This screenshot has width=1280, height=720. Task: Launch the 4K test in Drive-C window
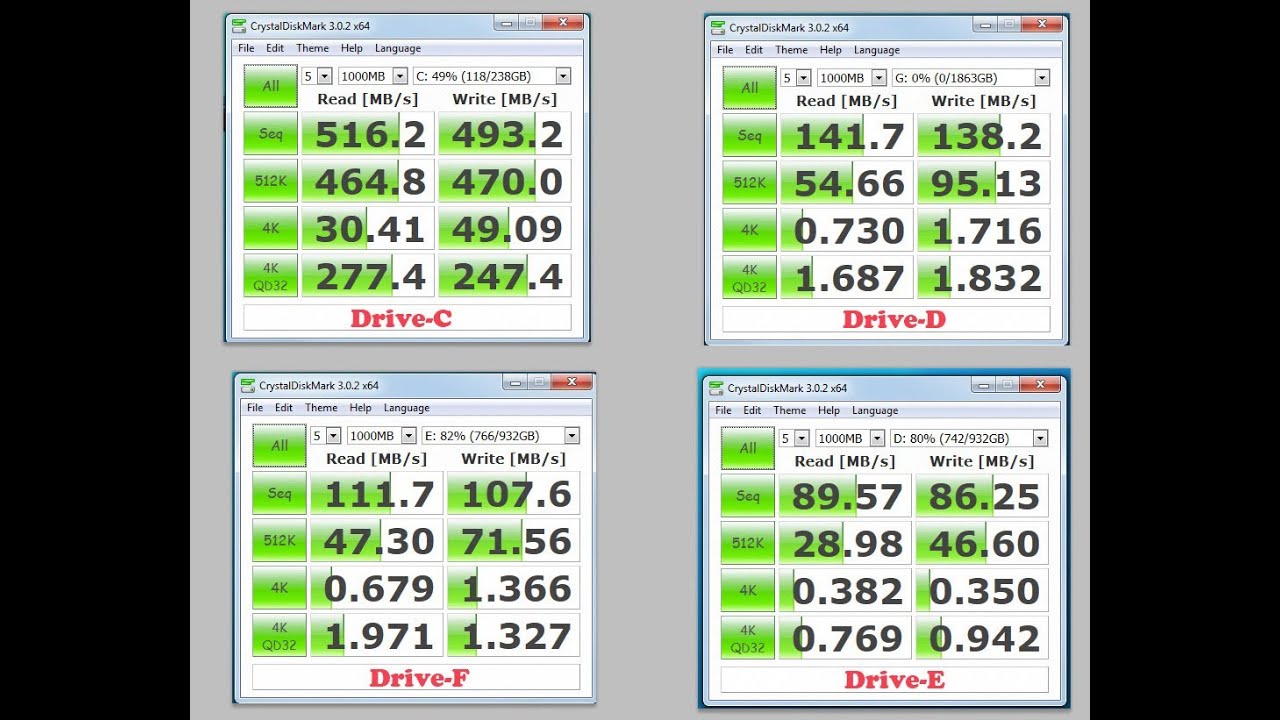click(x=270, y=228)
